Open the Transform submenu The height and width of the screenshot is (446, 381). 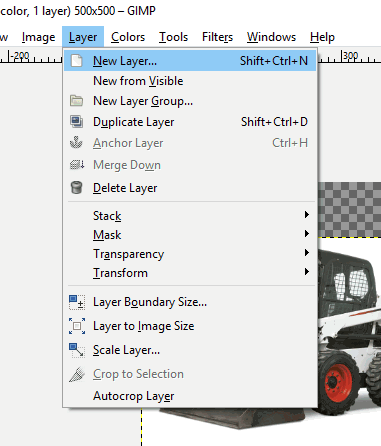pos(190,273)
